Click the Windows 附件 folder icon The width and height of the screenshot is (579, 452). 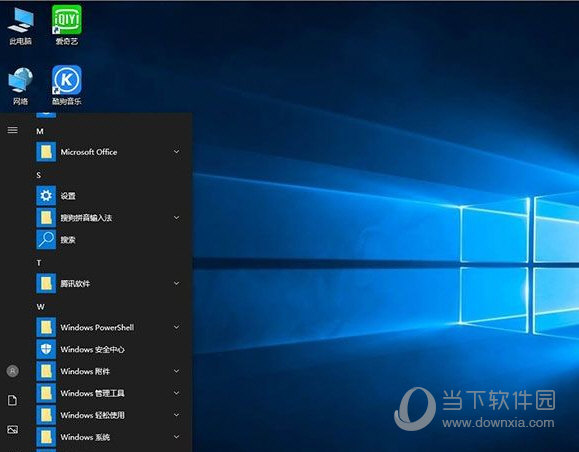[x=46, y=371]
